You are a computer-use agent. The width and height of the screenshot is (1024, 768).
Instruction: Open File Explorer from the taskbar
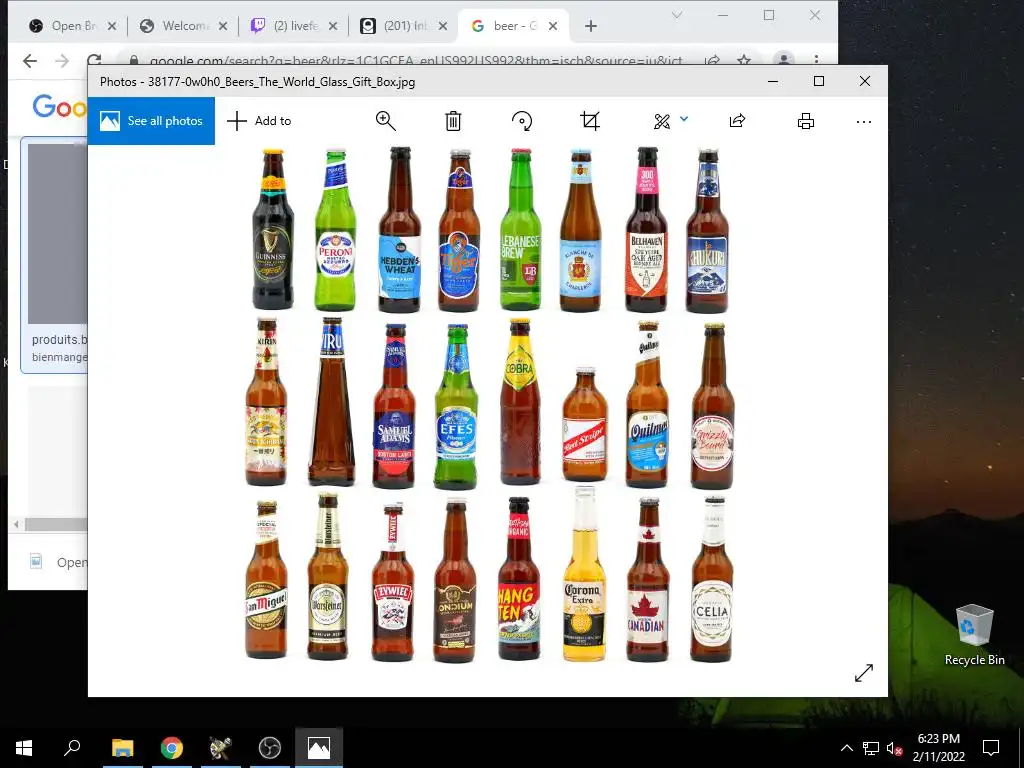122,748
